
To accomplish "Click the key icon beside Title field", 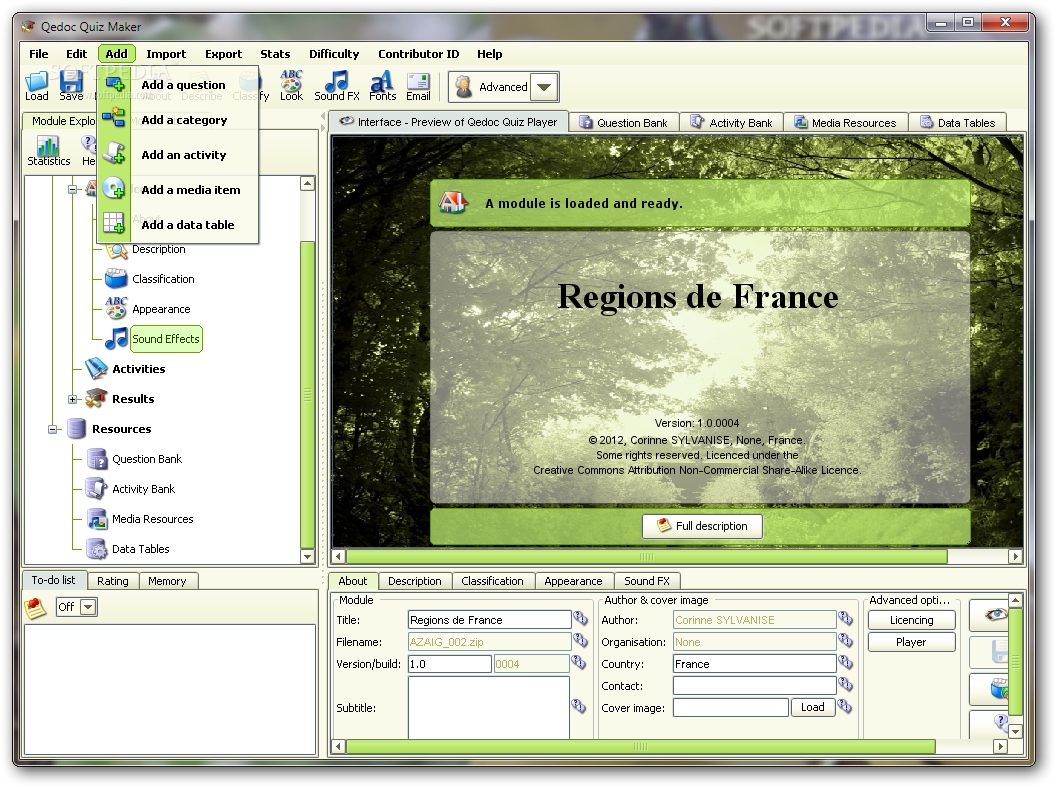I will tap(581, 618).
